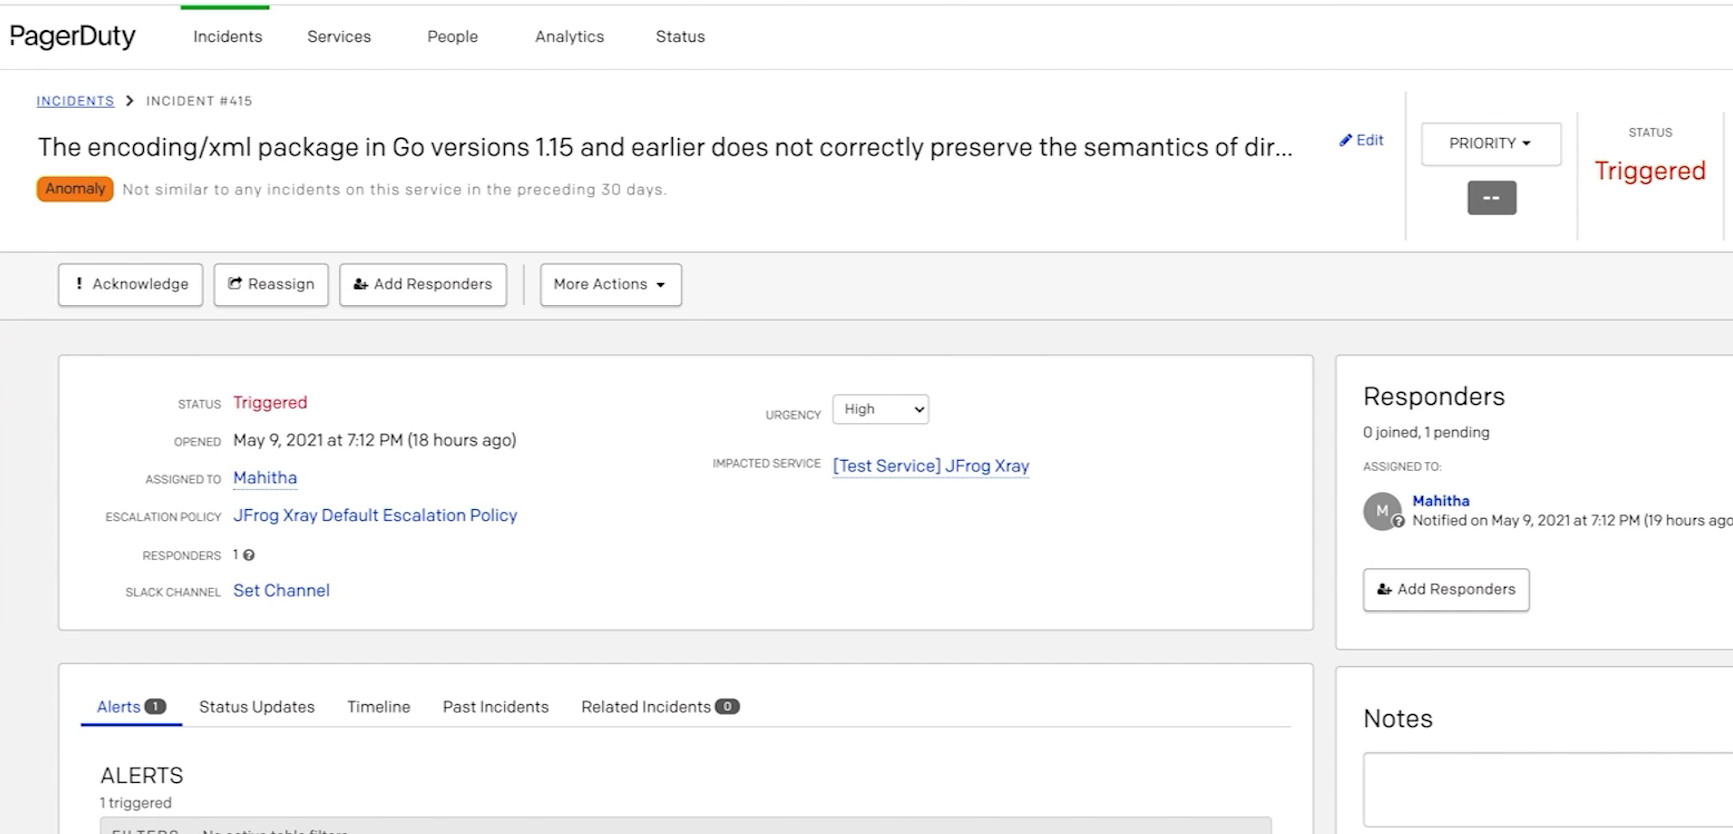Open the Services menu
1733x834 pixels.
click(x=339, y=37)
